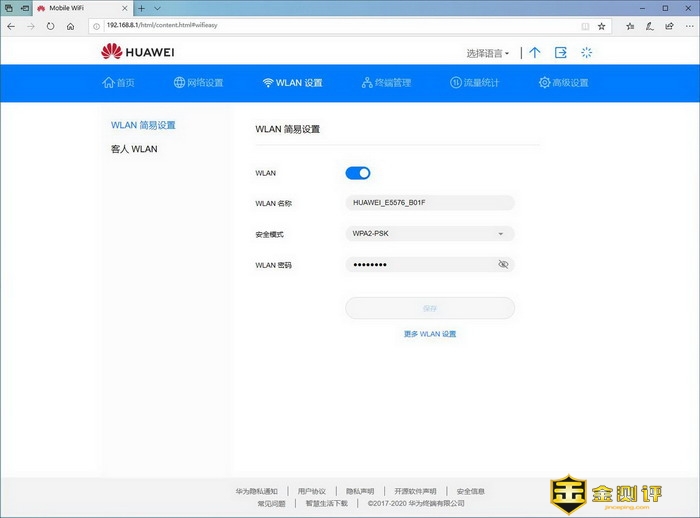Click the WLAN 名称 input field

tap(430, 203)
